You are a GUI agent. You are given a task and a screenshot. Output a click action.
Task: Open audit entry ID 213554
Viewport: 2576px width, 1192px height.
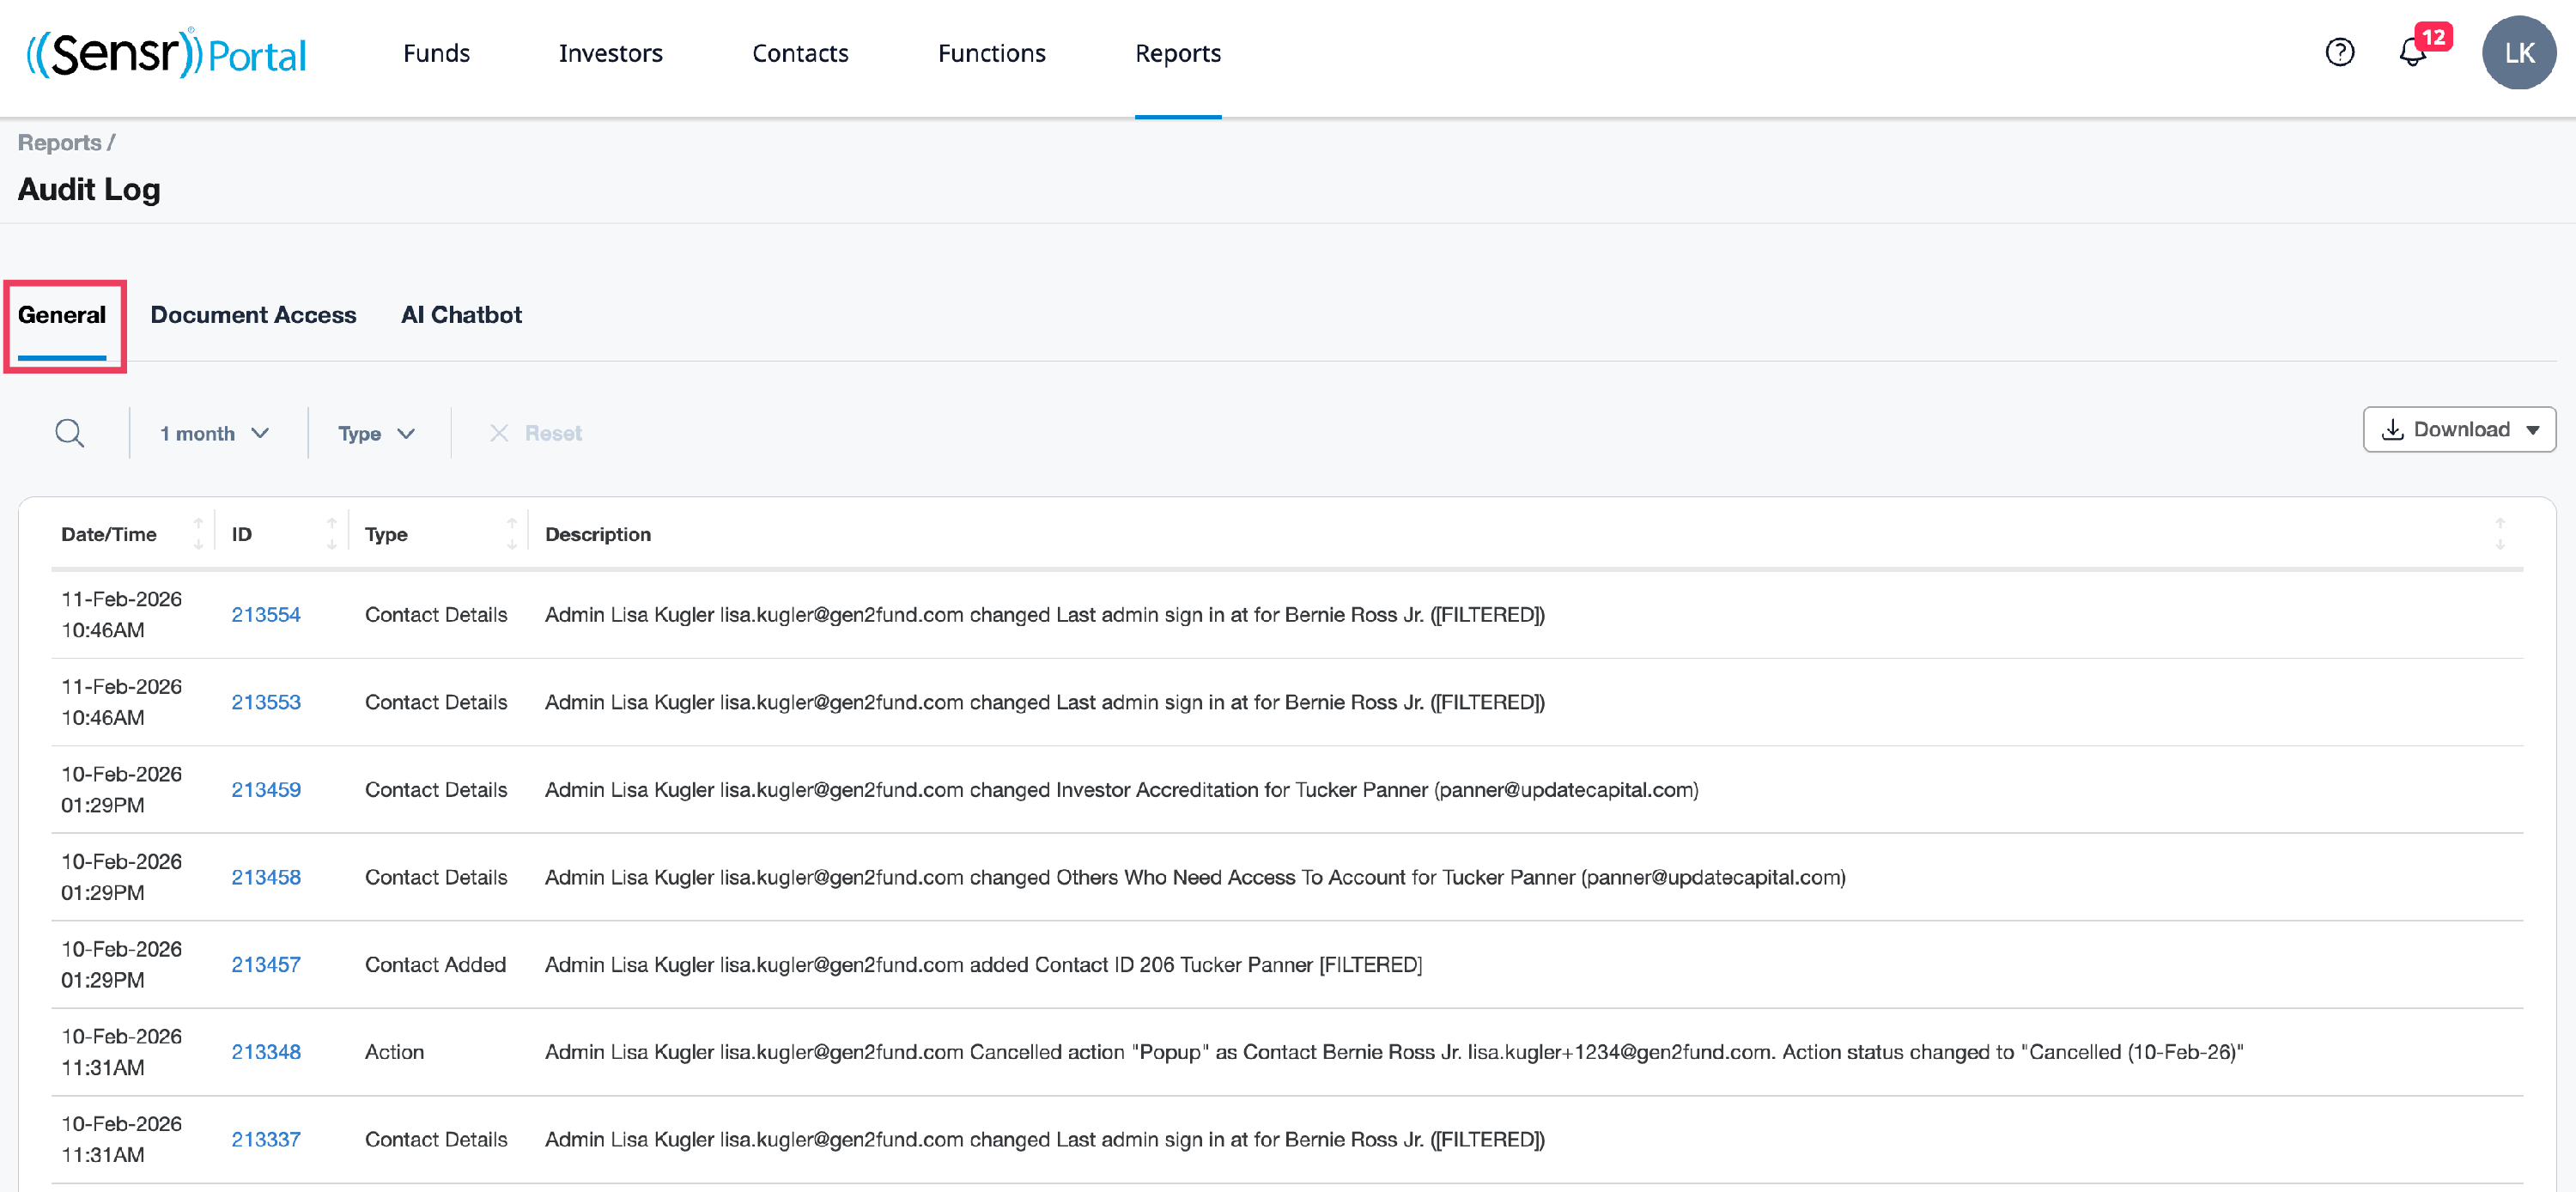(x=266, y=615)
